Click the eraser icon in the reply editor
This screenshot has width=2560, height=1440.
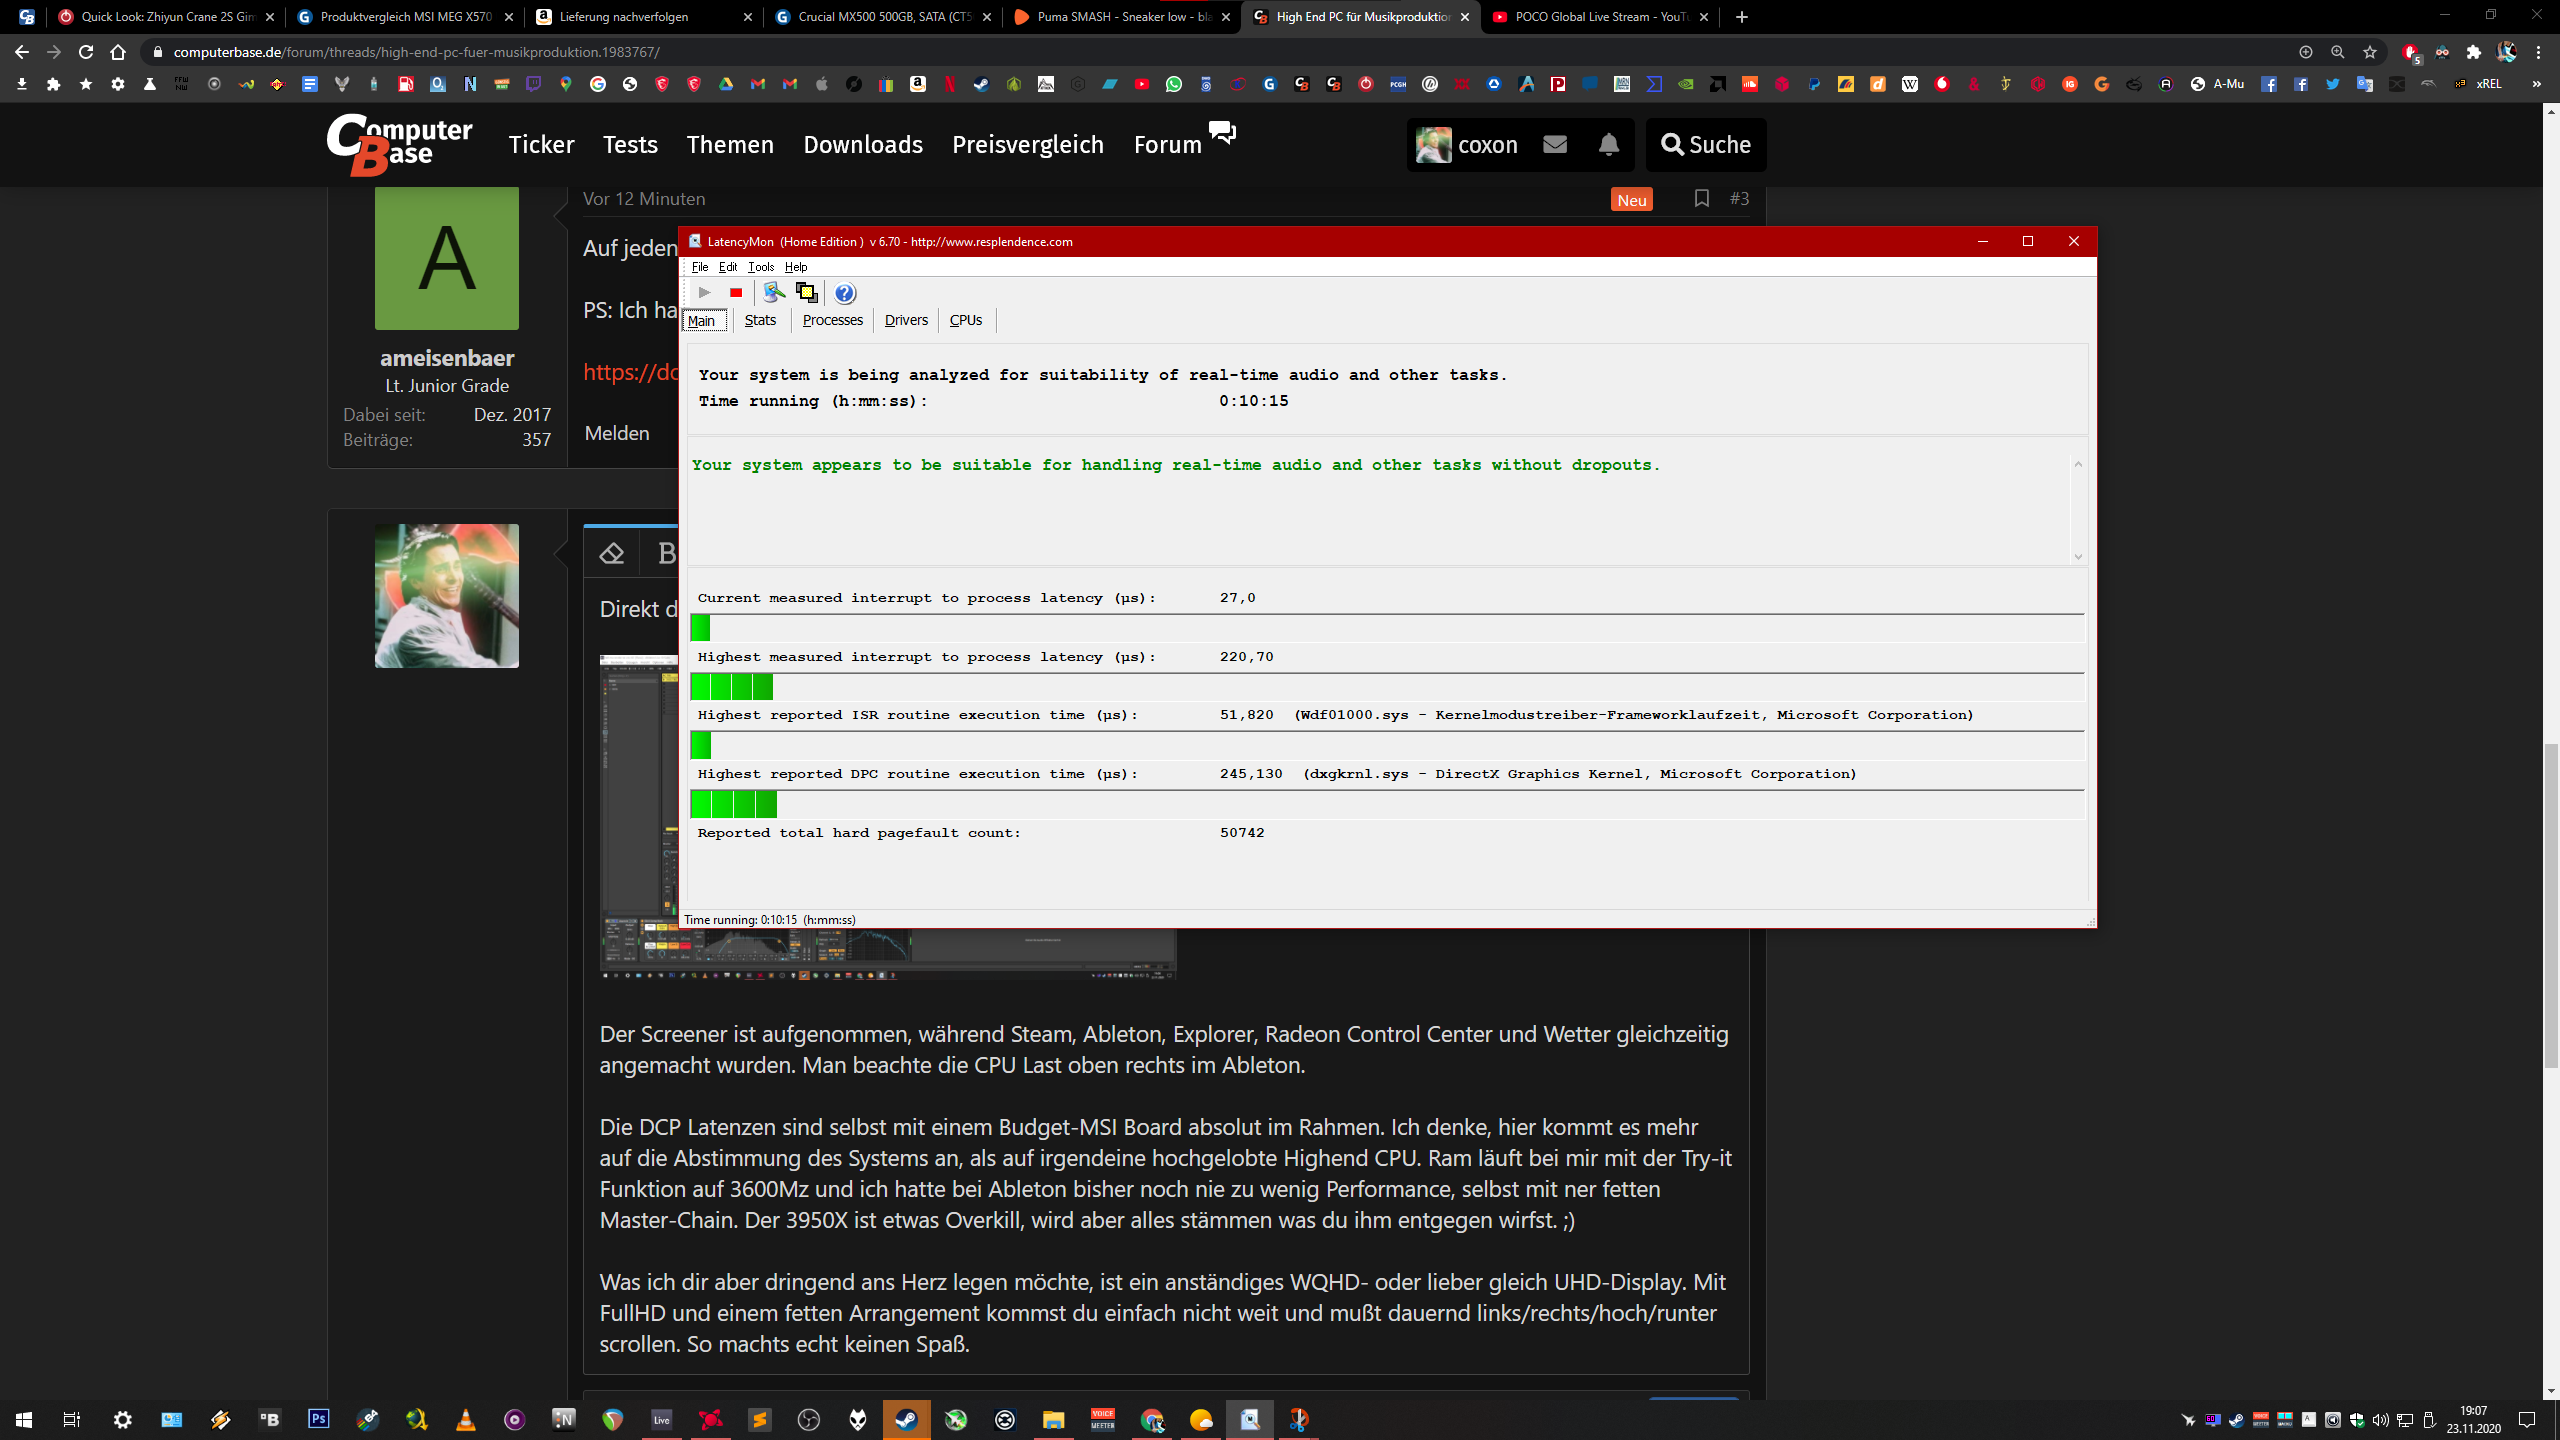tap(612, 553)
